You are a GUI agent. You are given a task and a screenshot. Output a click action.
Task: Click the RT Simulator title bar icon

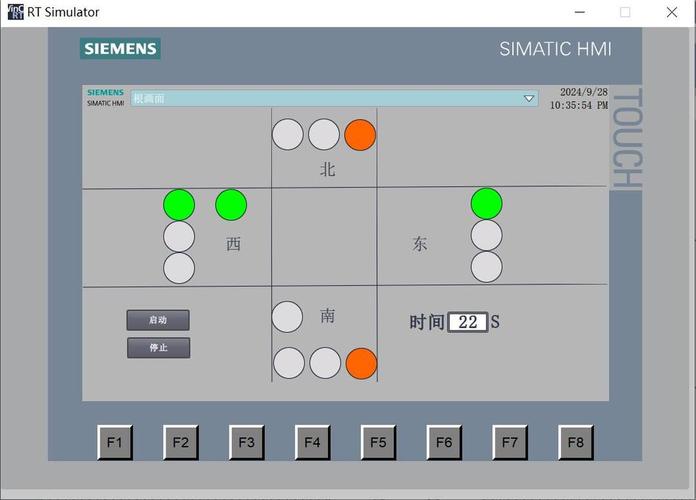(x=15, y=12)
